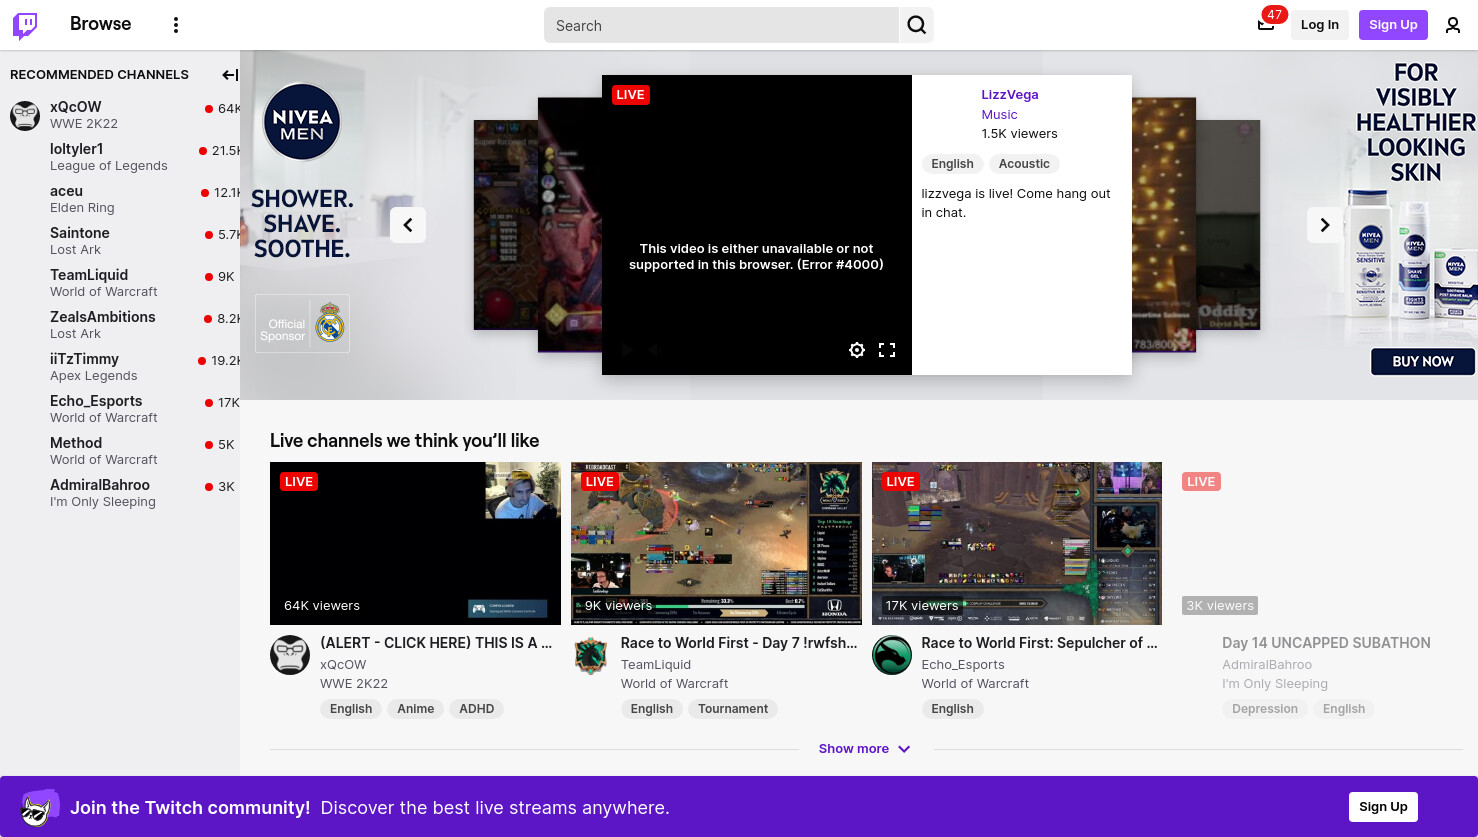
Task: Open World of Warcraft under TeamLiquid card
Action: point(675,684)
